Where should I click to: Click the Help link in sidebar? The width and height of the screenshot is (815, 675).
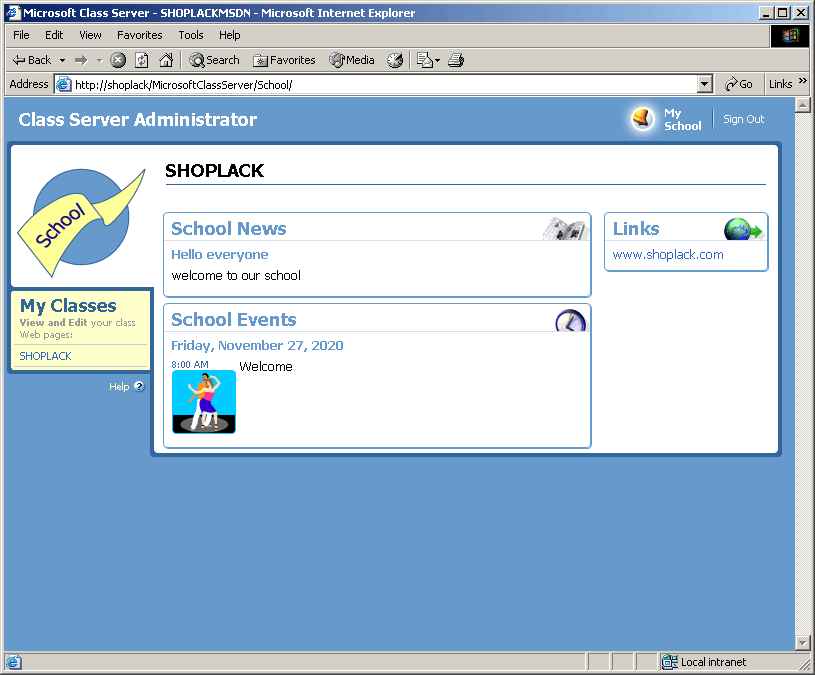pyautogui.click(x=119, y=387)
